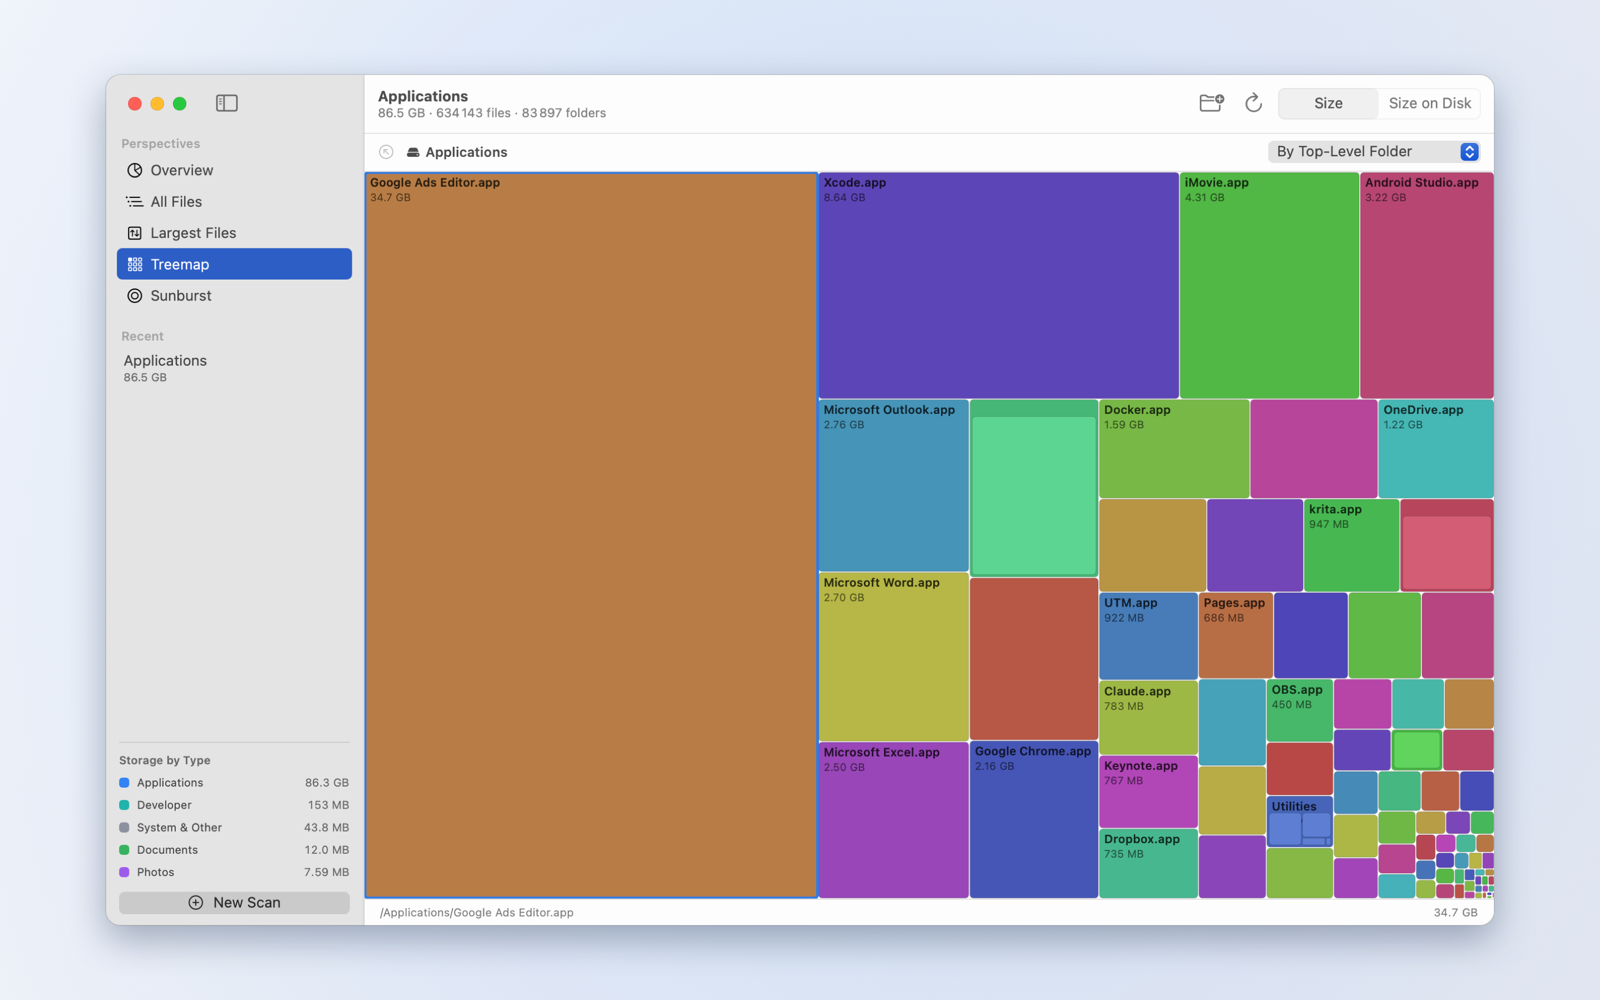Click the Applications breadcrumb label
This screenshot has width=1600, height=1000.
click(x=466, y=152)
